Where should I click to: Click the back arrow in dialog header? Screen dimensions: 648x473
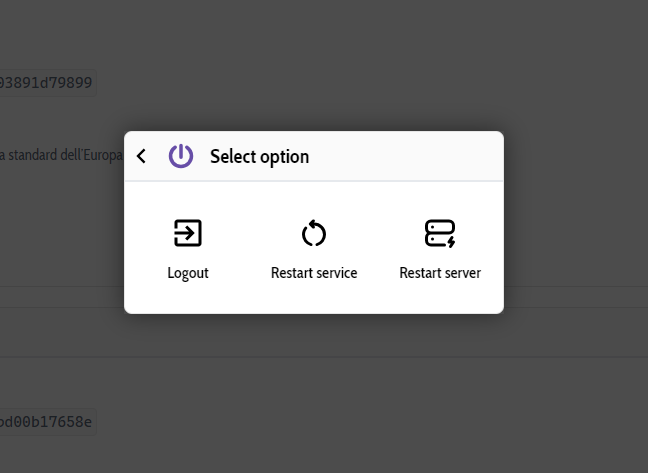[142, 156]
